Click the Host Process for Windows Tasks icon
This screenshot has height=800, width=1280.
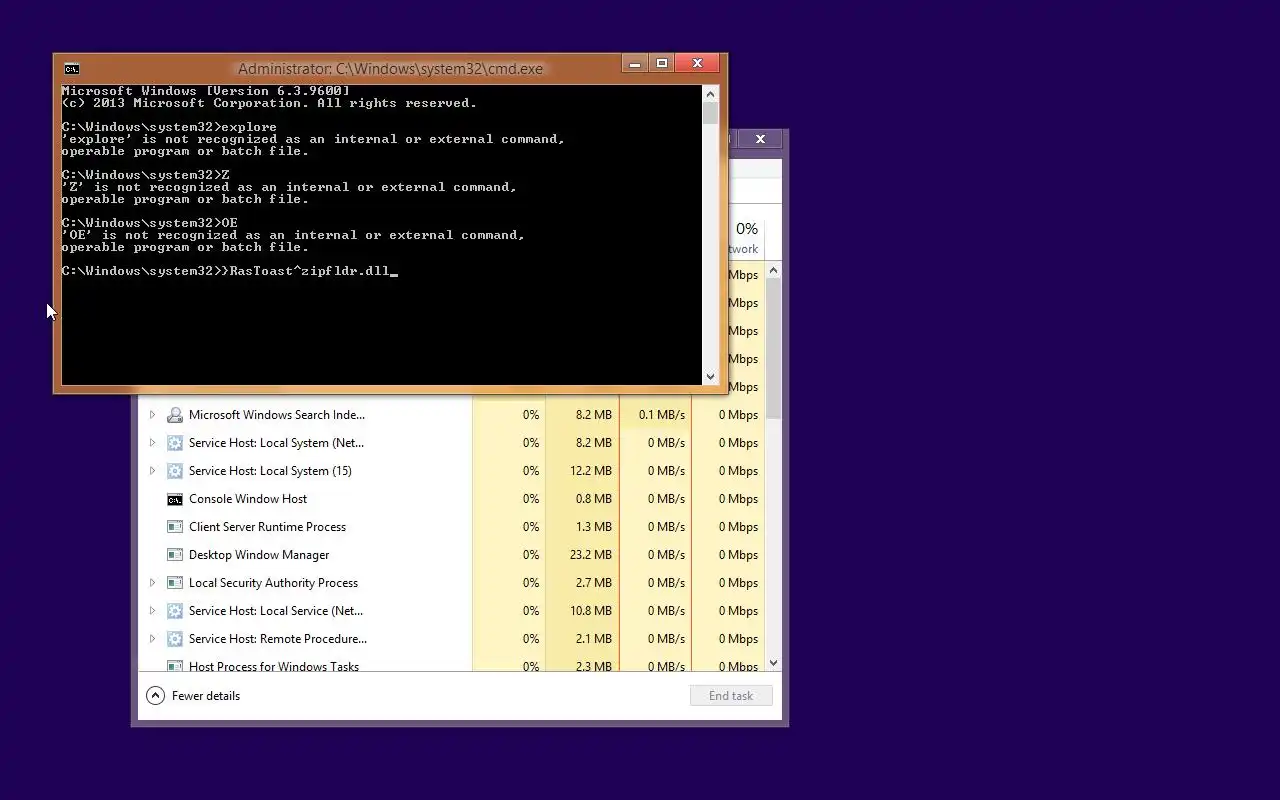click(x=175, y=666)
